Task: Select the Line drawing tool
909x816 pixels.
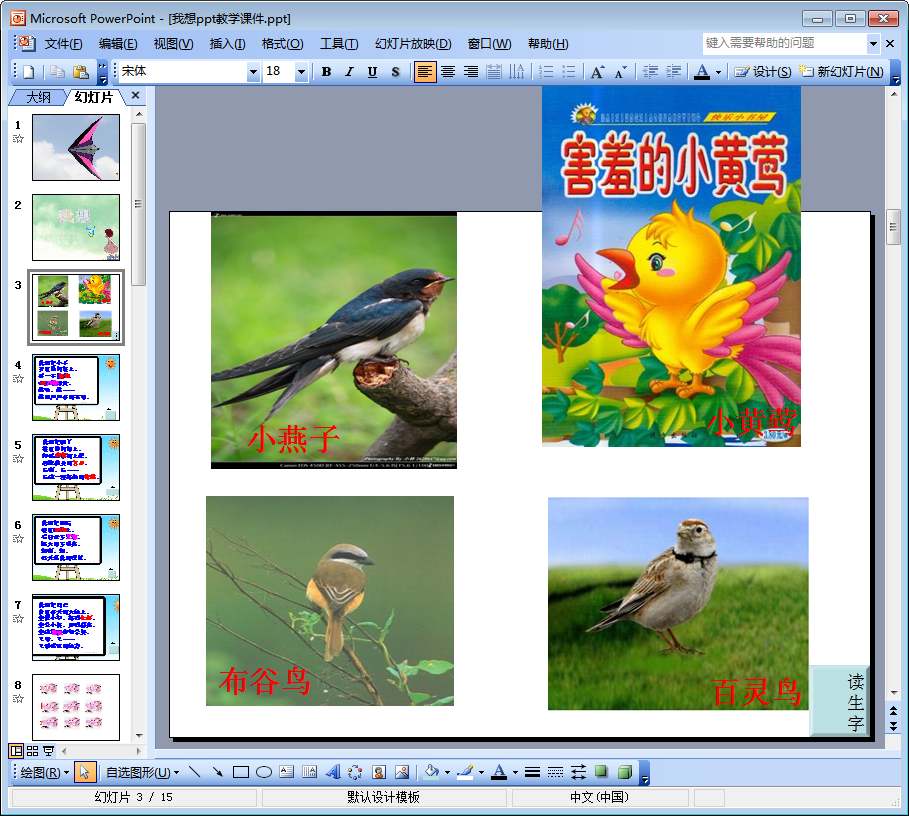Action: [x=195, y=772]
